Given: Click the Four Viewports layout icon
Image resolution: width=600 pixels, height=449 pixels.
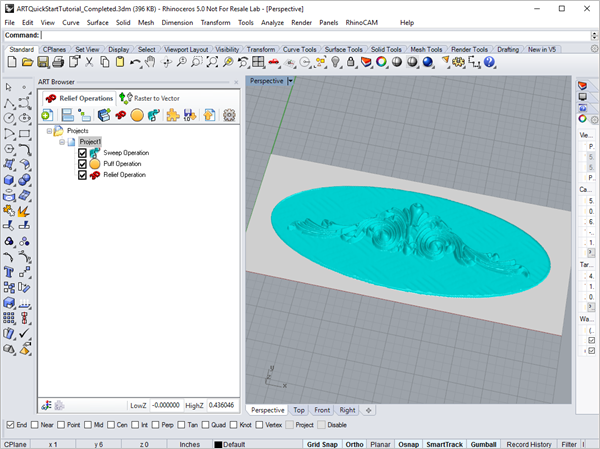Looking at the screenshot, I should pyautogui.click(x=258, y=62).
